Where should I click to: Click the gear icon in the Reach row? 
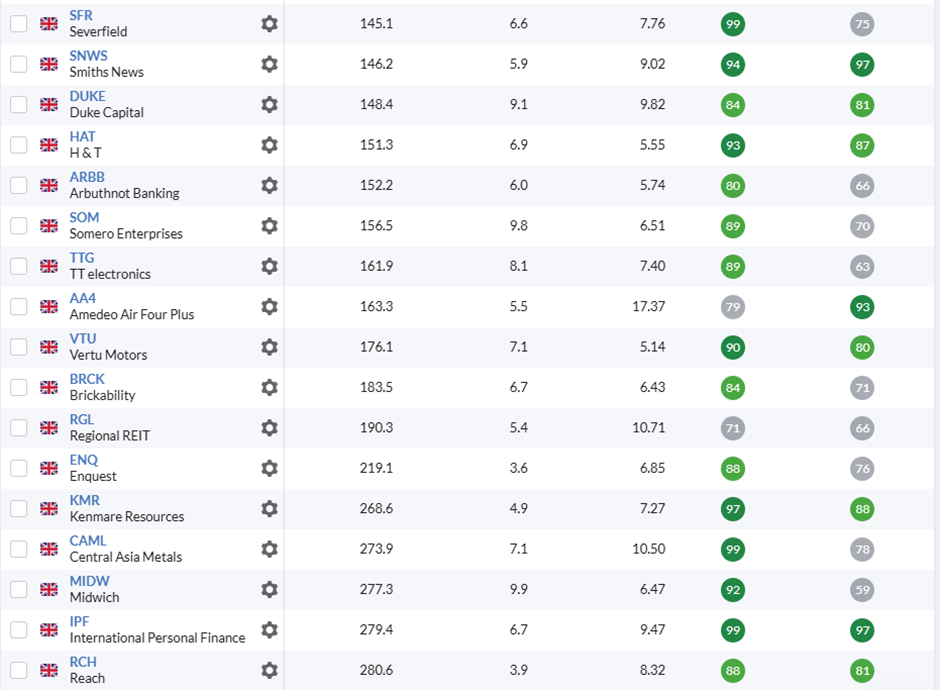click(x=269, y=670)
